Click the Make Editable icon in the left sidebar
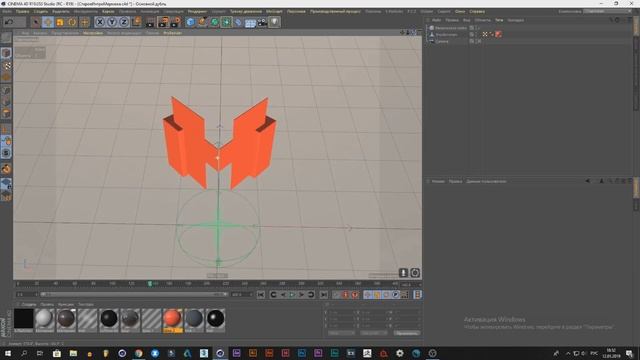This screenshot has width=640, height=360. click(6, 38)
